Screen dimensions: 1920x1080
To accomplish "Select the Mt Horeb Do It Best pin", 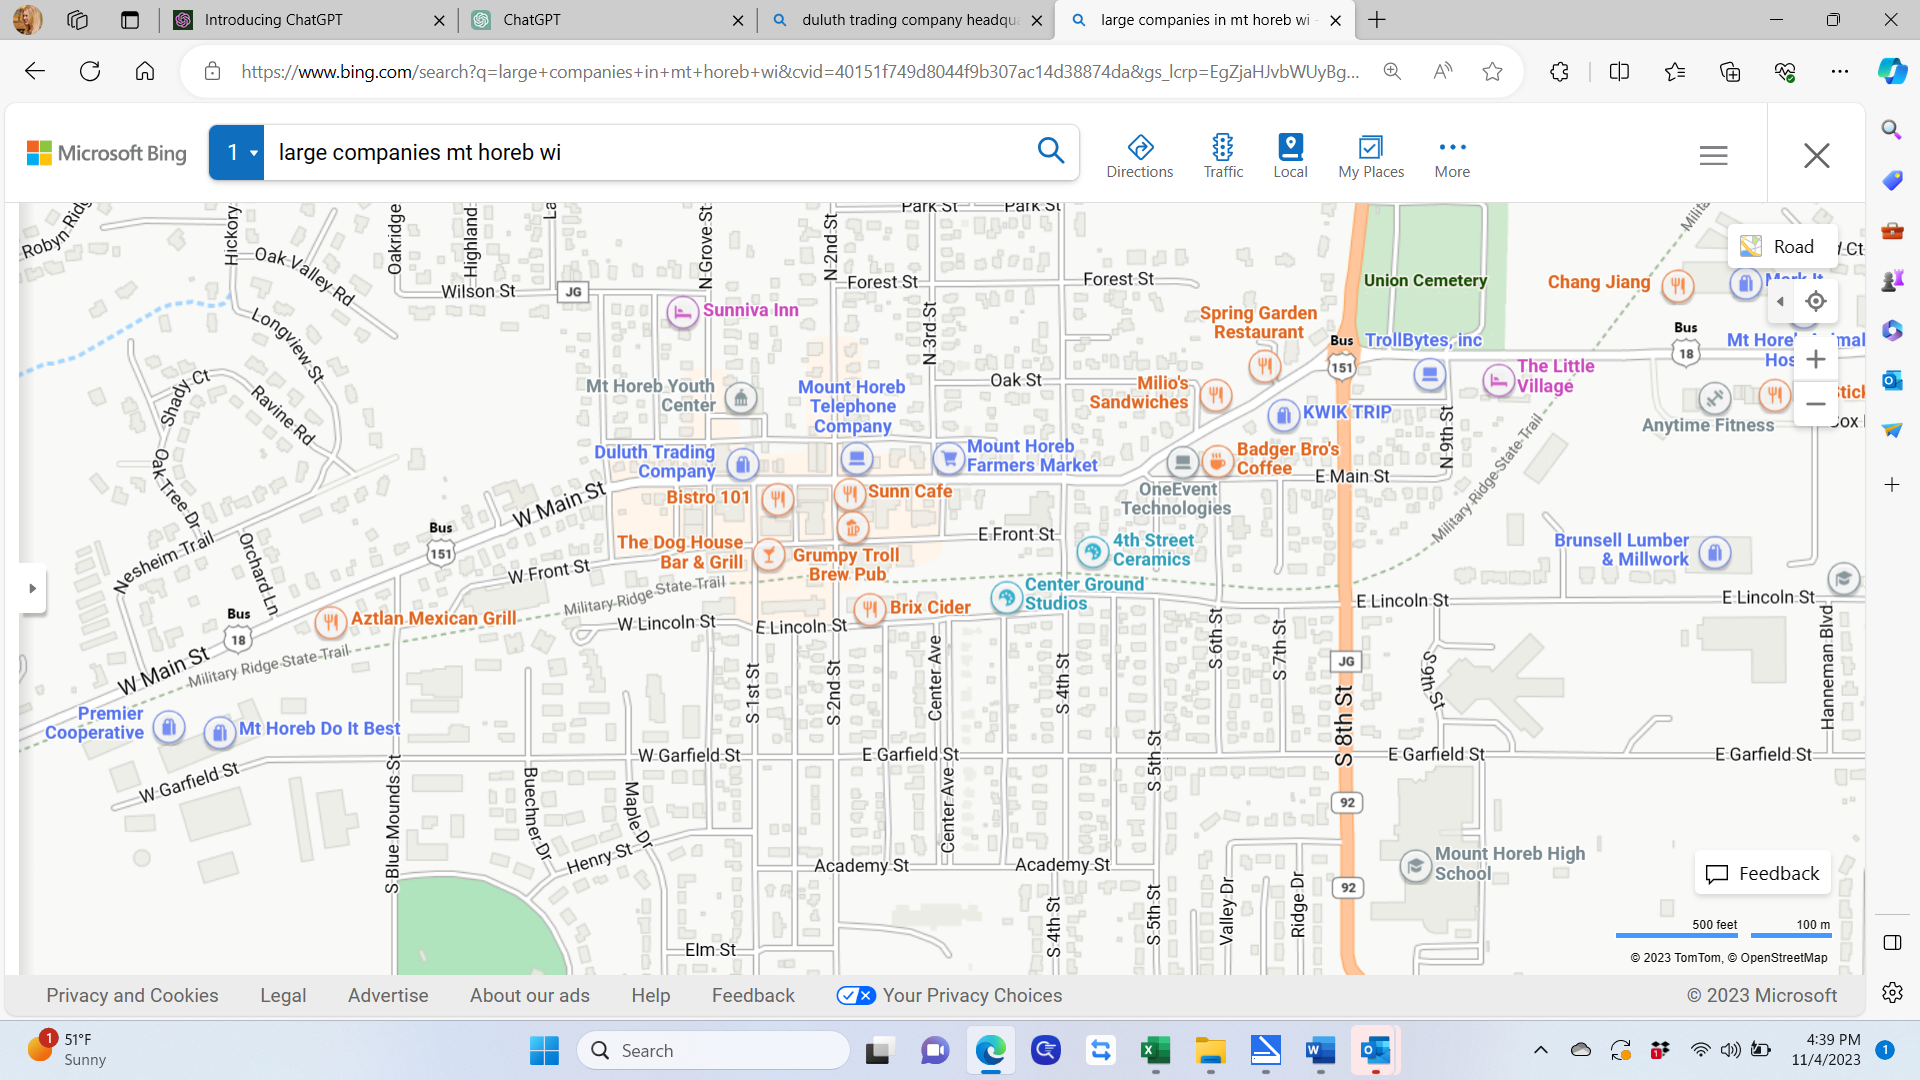I will (219, 732).
